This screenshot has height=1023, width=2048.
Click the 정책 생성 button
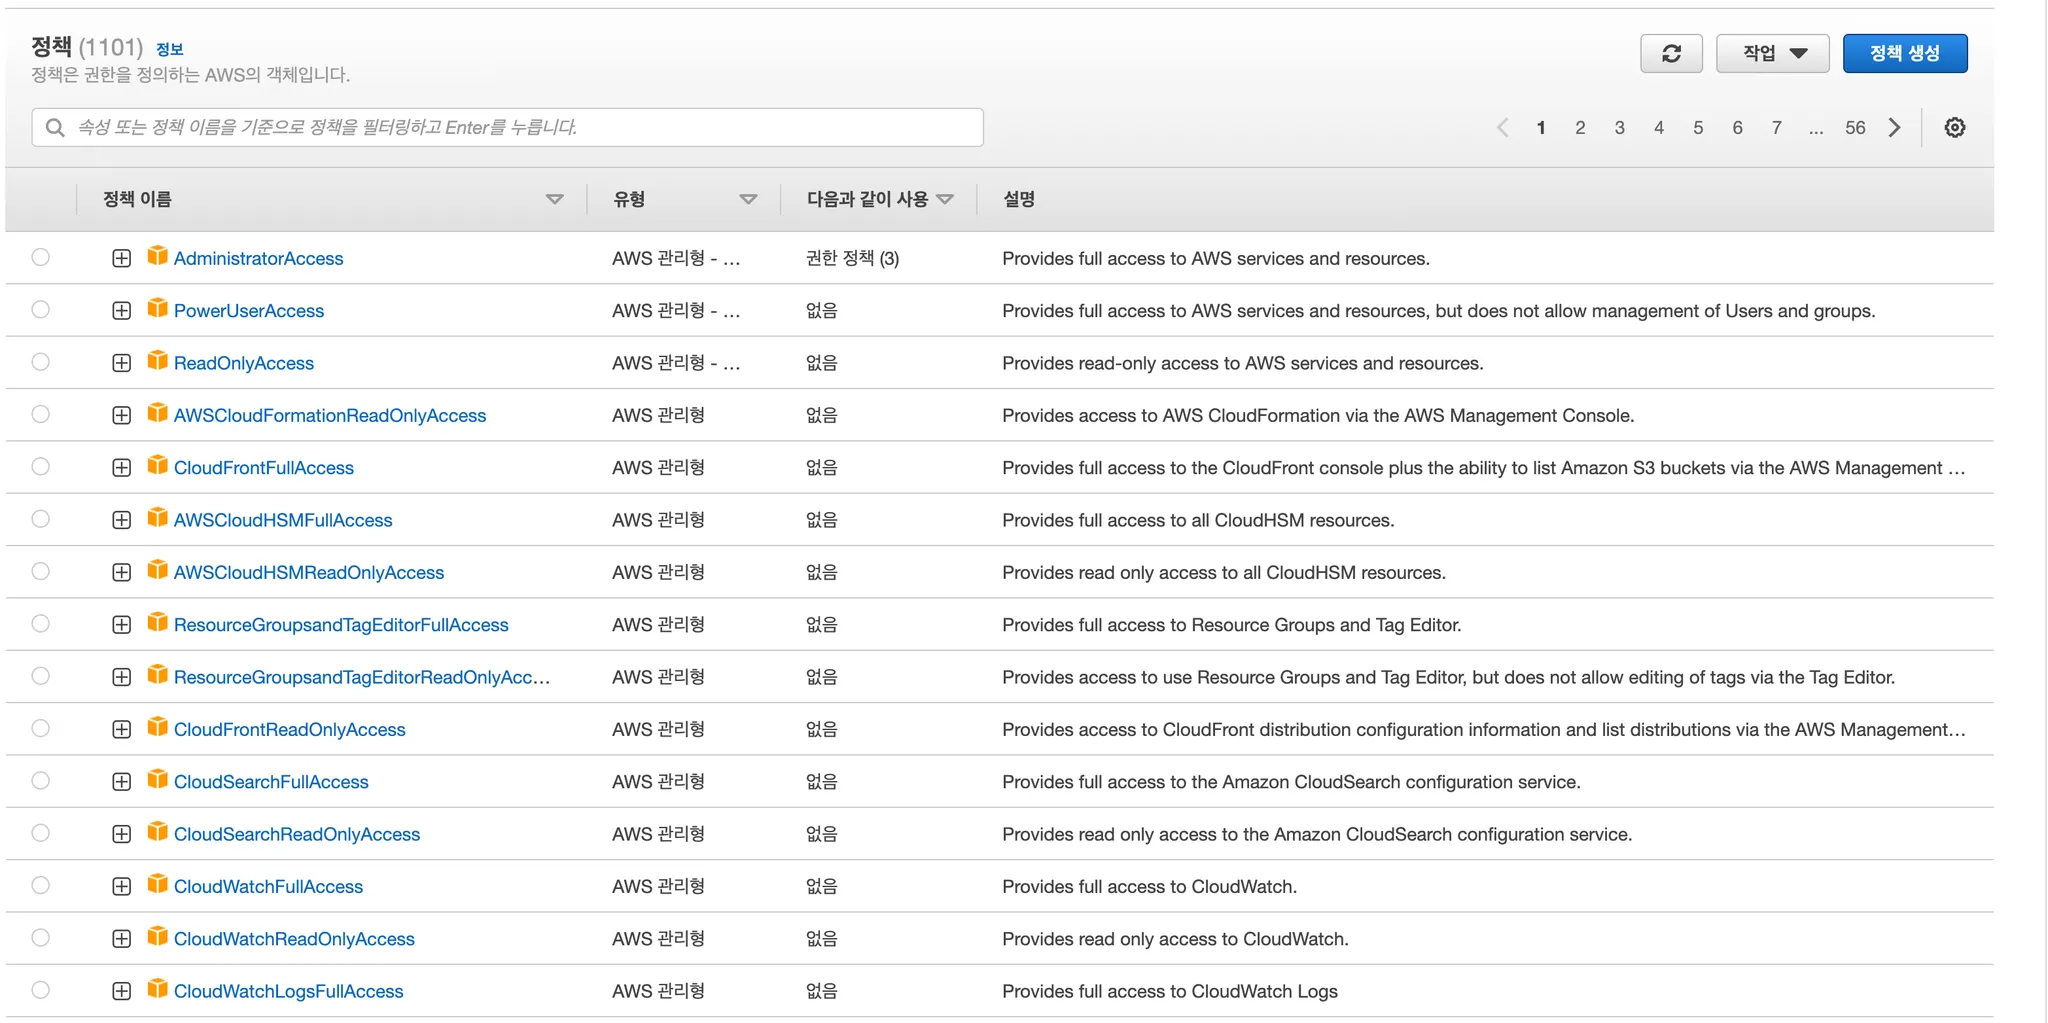click(x=1904, y=54)
